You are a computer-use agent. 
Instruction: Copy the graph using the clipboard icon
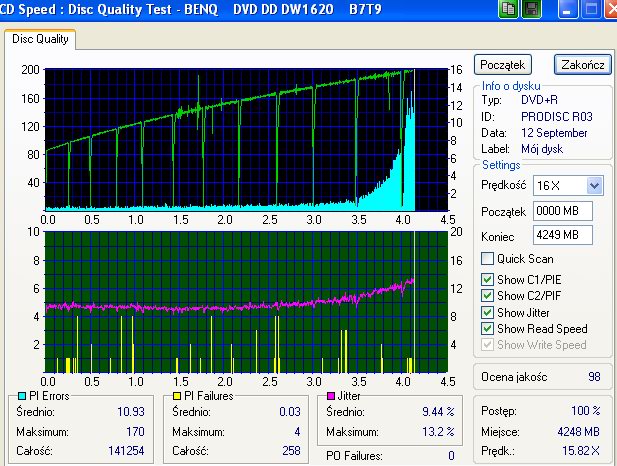[x=508, y=9]
